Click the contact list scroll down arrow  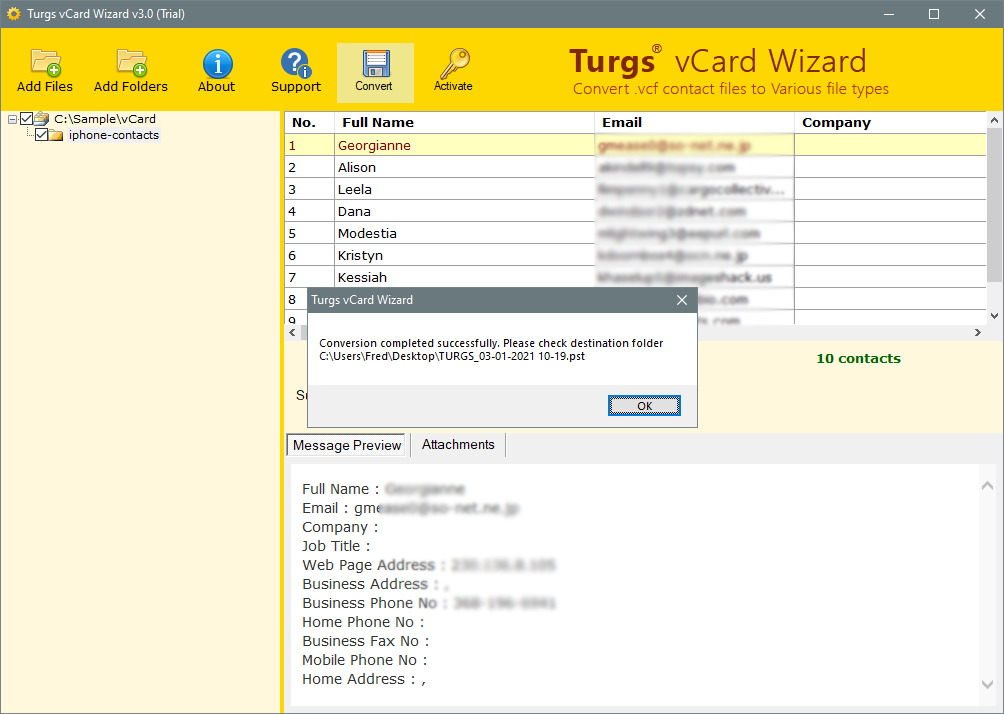pos(994,316)
